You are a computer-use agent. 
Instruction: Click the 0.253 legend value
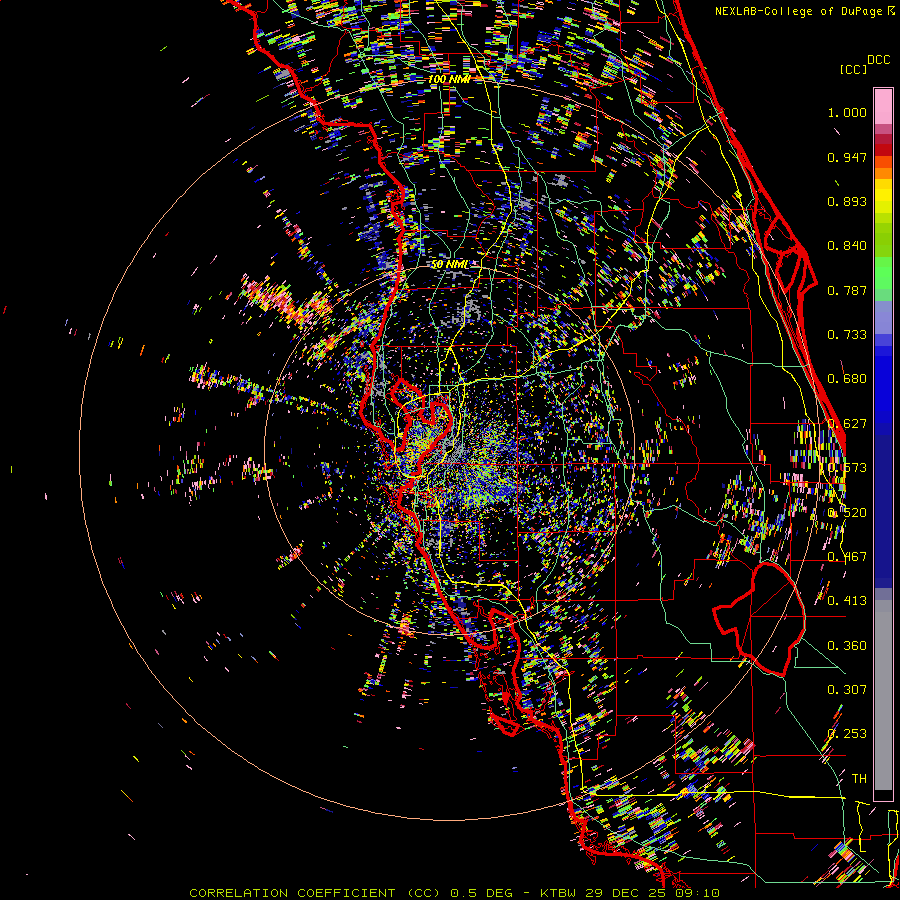(x=847, y=734)
